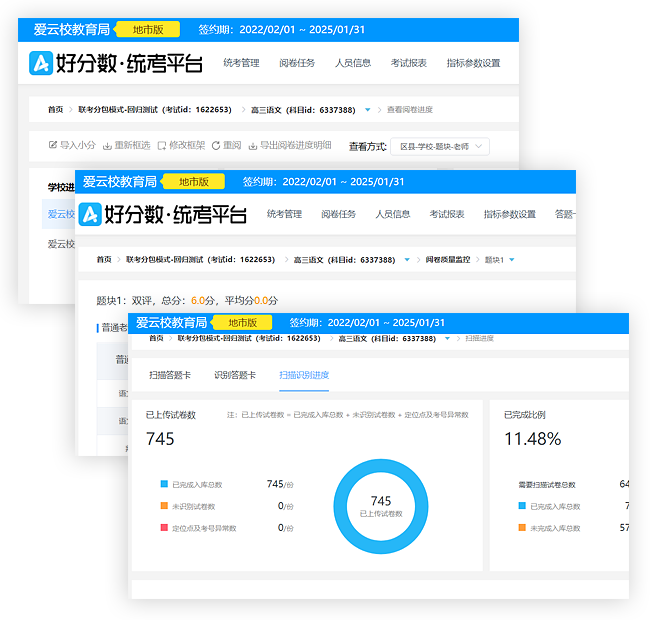This screenshot has height=620, width=650.
Task: Expand the 题块1 breadcrumb dropdown arrow
Action: pyautogui.click(x=512, y=260)
